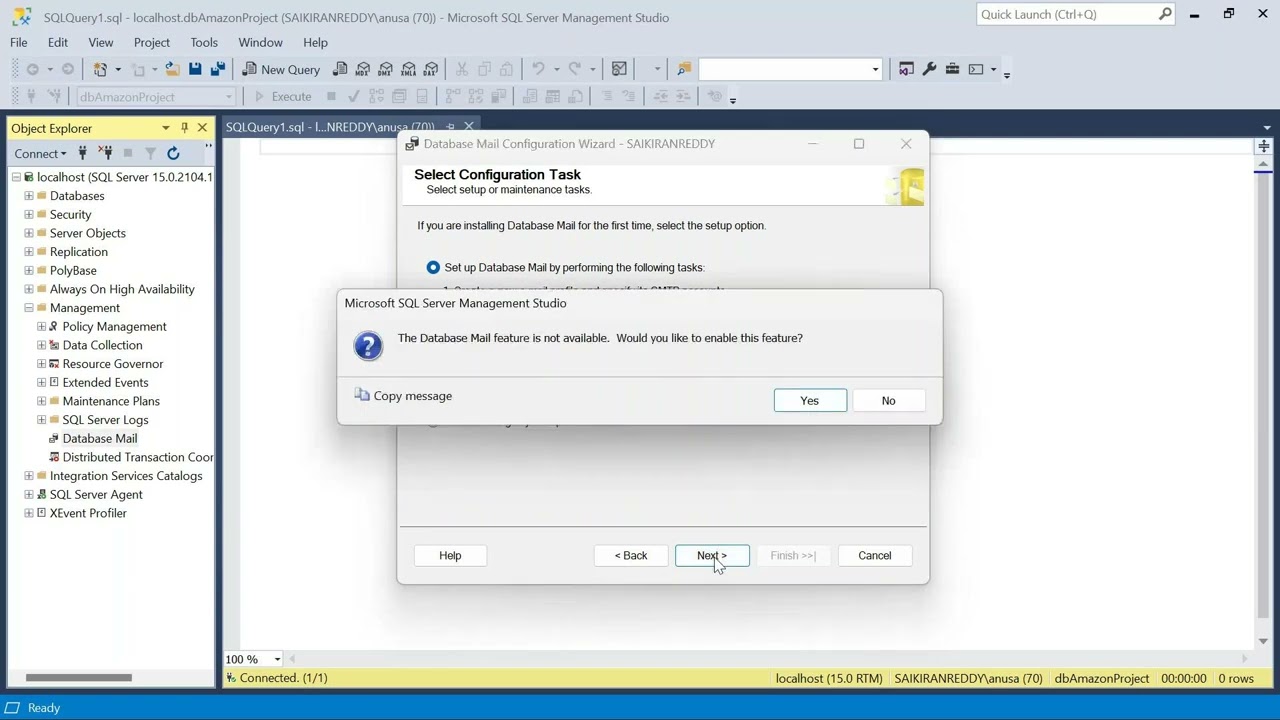1280x720 pixels.
Task: Click the wizard's Back button
Action: (631, 556)
